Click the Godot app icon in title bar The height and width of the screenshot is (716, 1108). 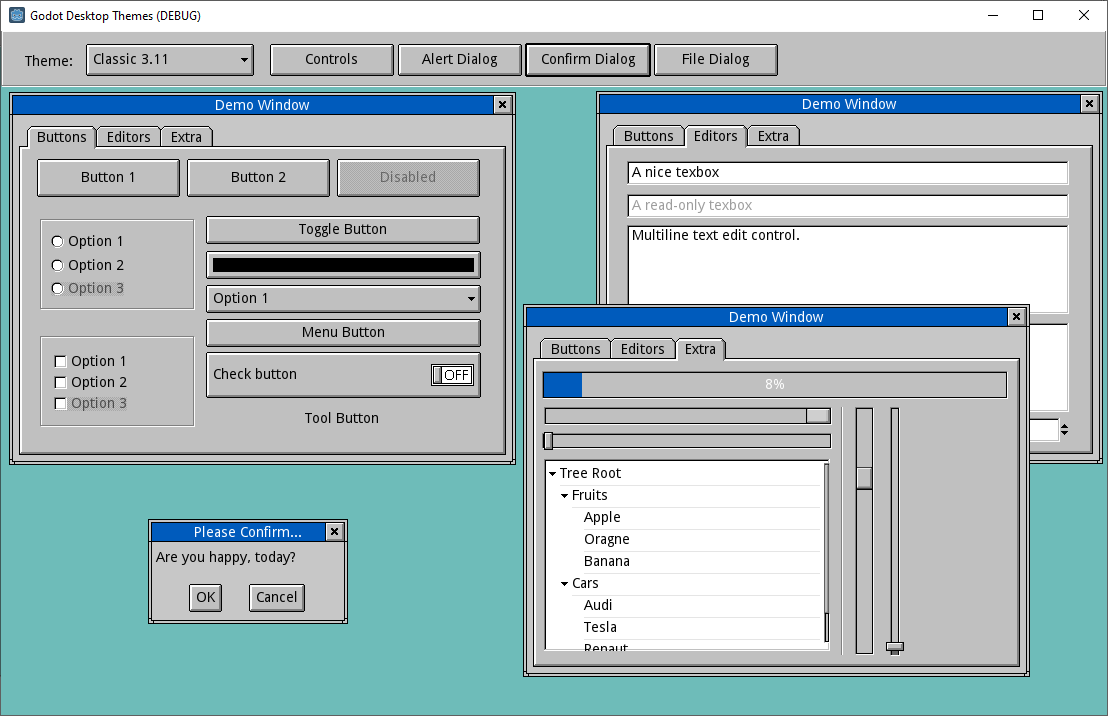pyautogui.click(x=17, y=16)
